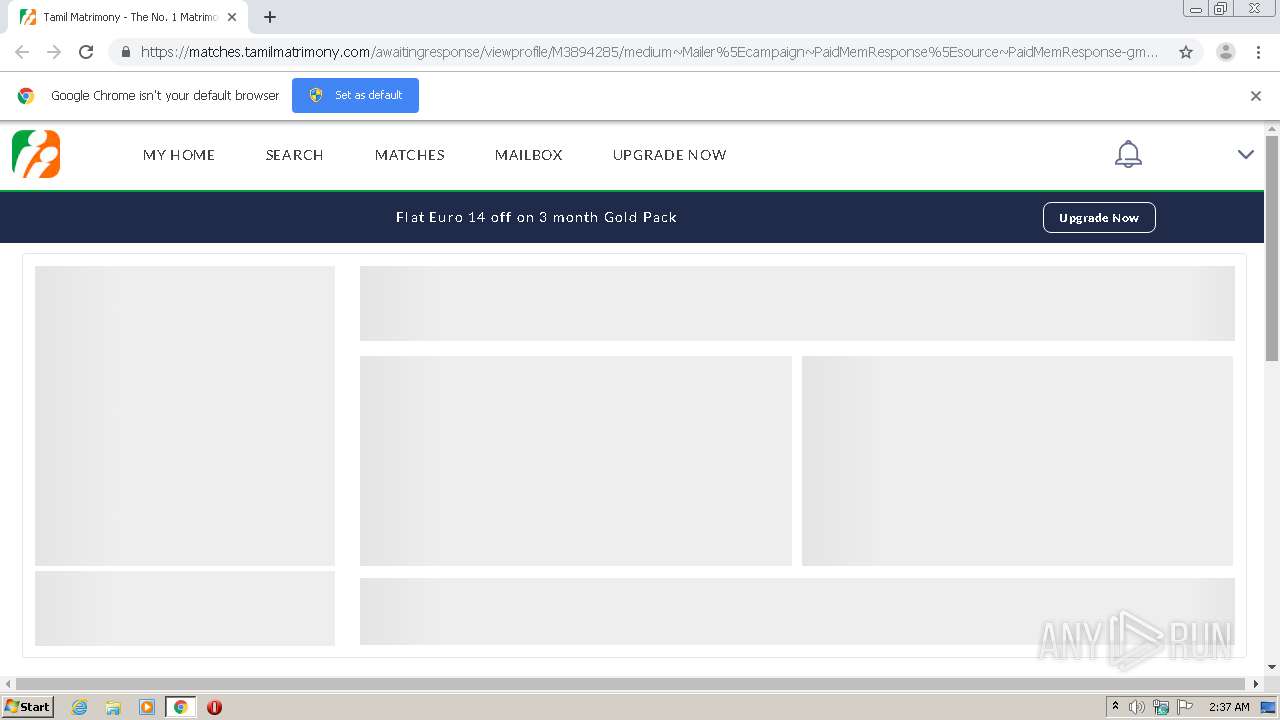Open Windows Explorer folder in taskbar
Image resolution: width=1280 pixels, height=720 pixels.
pyautogui.click(x=113, y=707)
